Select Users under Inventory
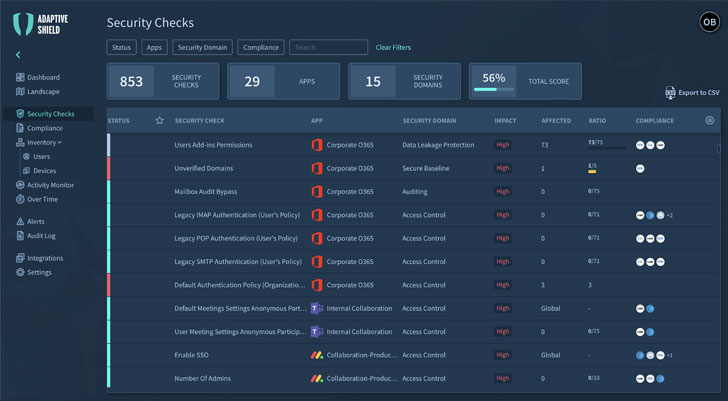The image size is (728, 401). pyautogui.click(x=41, y=157)
